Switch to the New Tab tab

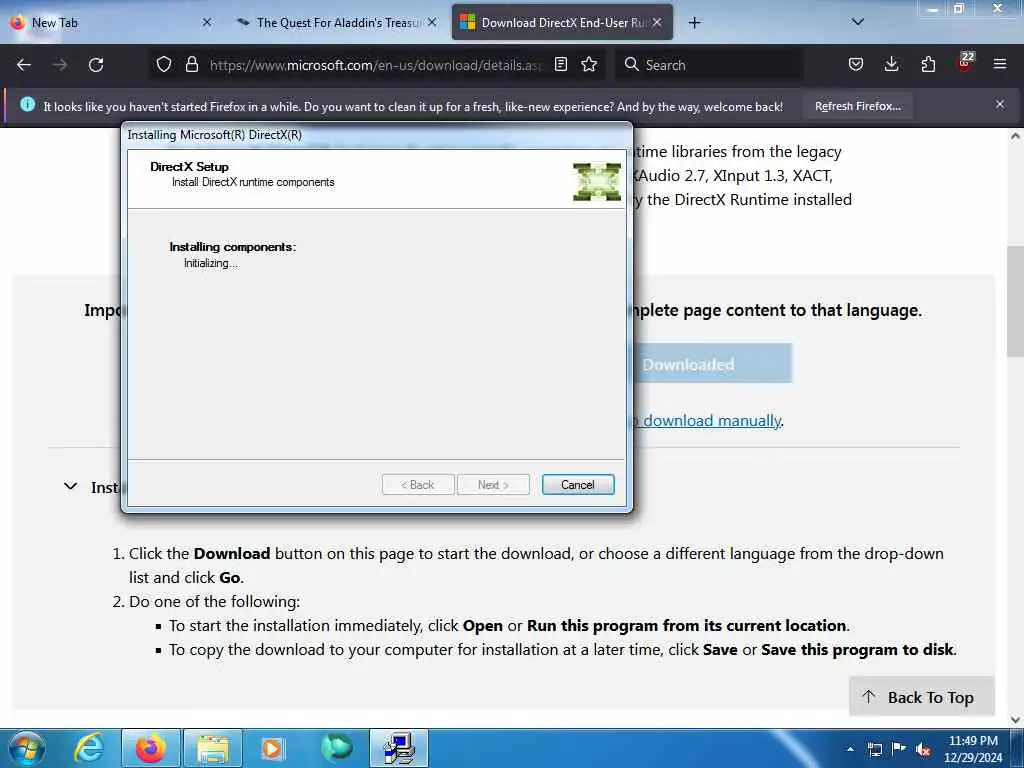click(111, 23)
